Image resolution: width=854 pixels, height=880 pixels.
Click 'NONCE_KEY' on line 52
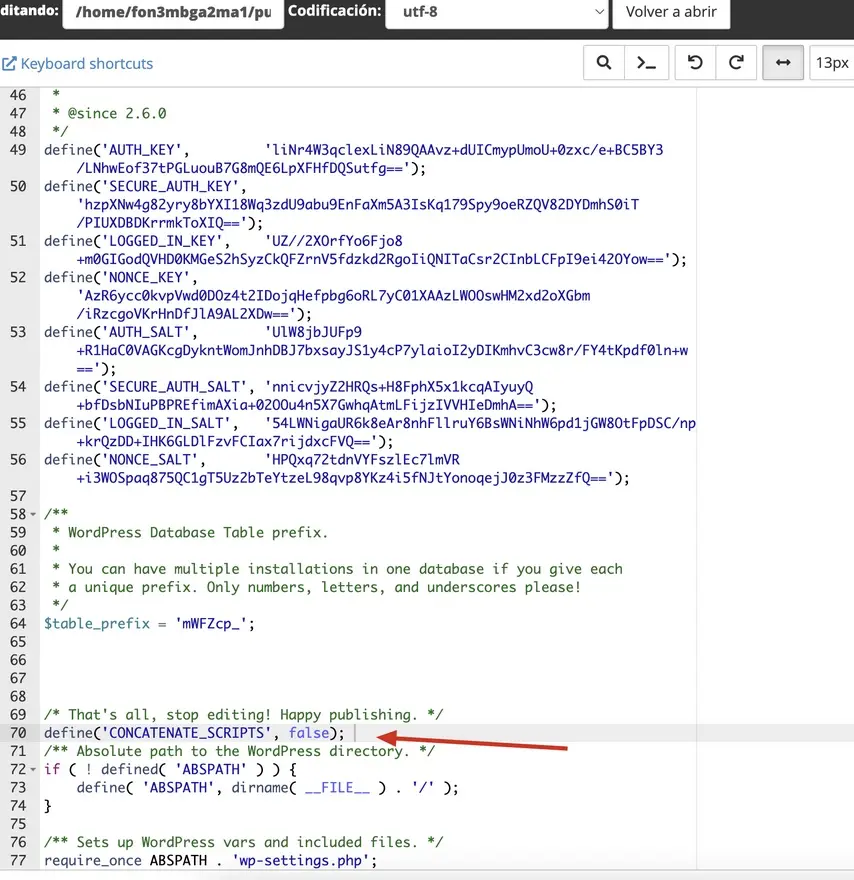point(146,277)
